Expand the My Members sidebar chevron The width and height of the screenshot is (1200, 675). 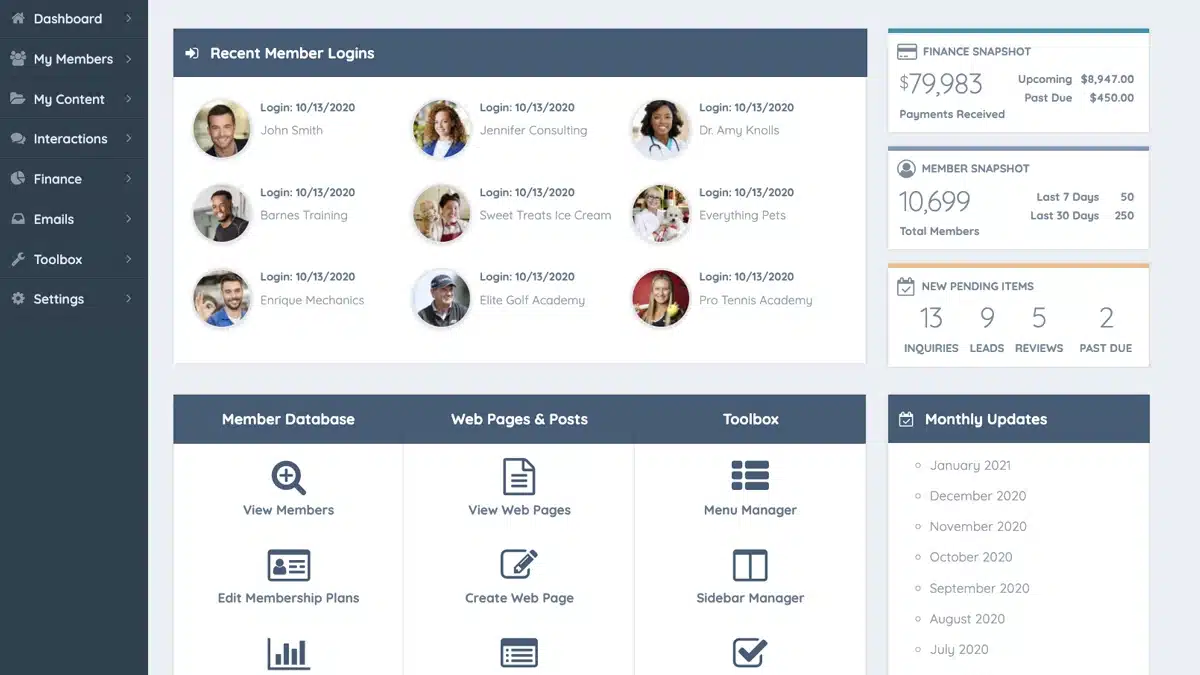129,59
